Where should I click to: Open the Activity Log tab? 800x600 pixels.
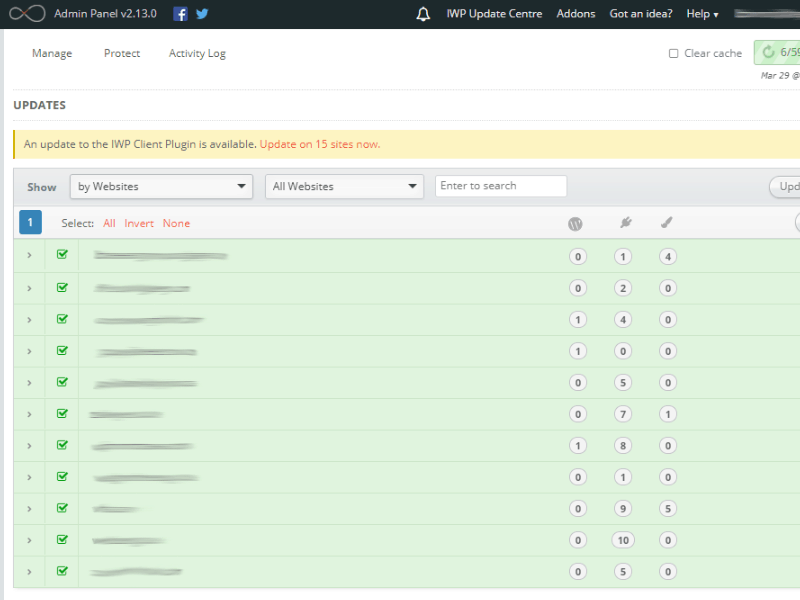pyautogui.click(x=197, y=54)
